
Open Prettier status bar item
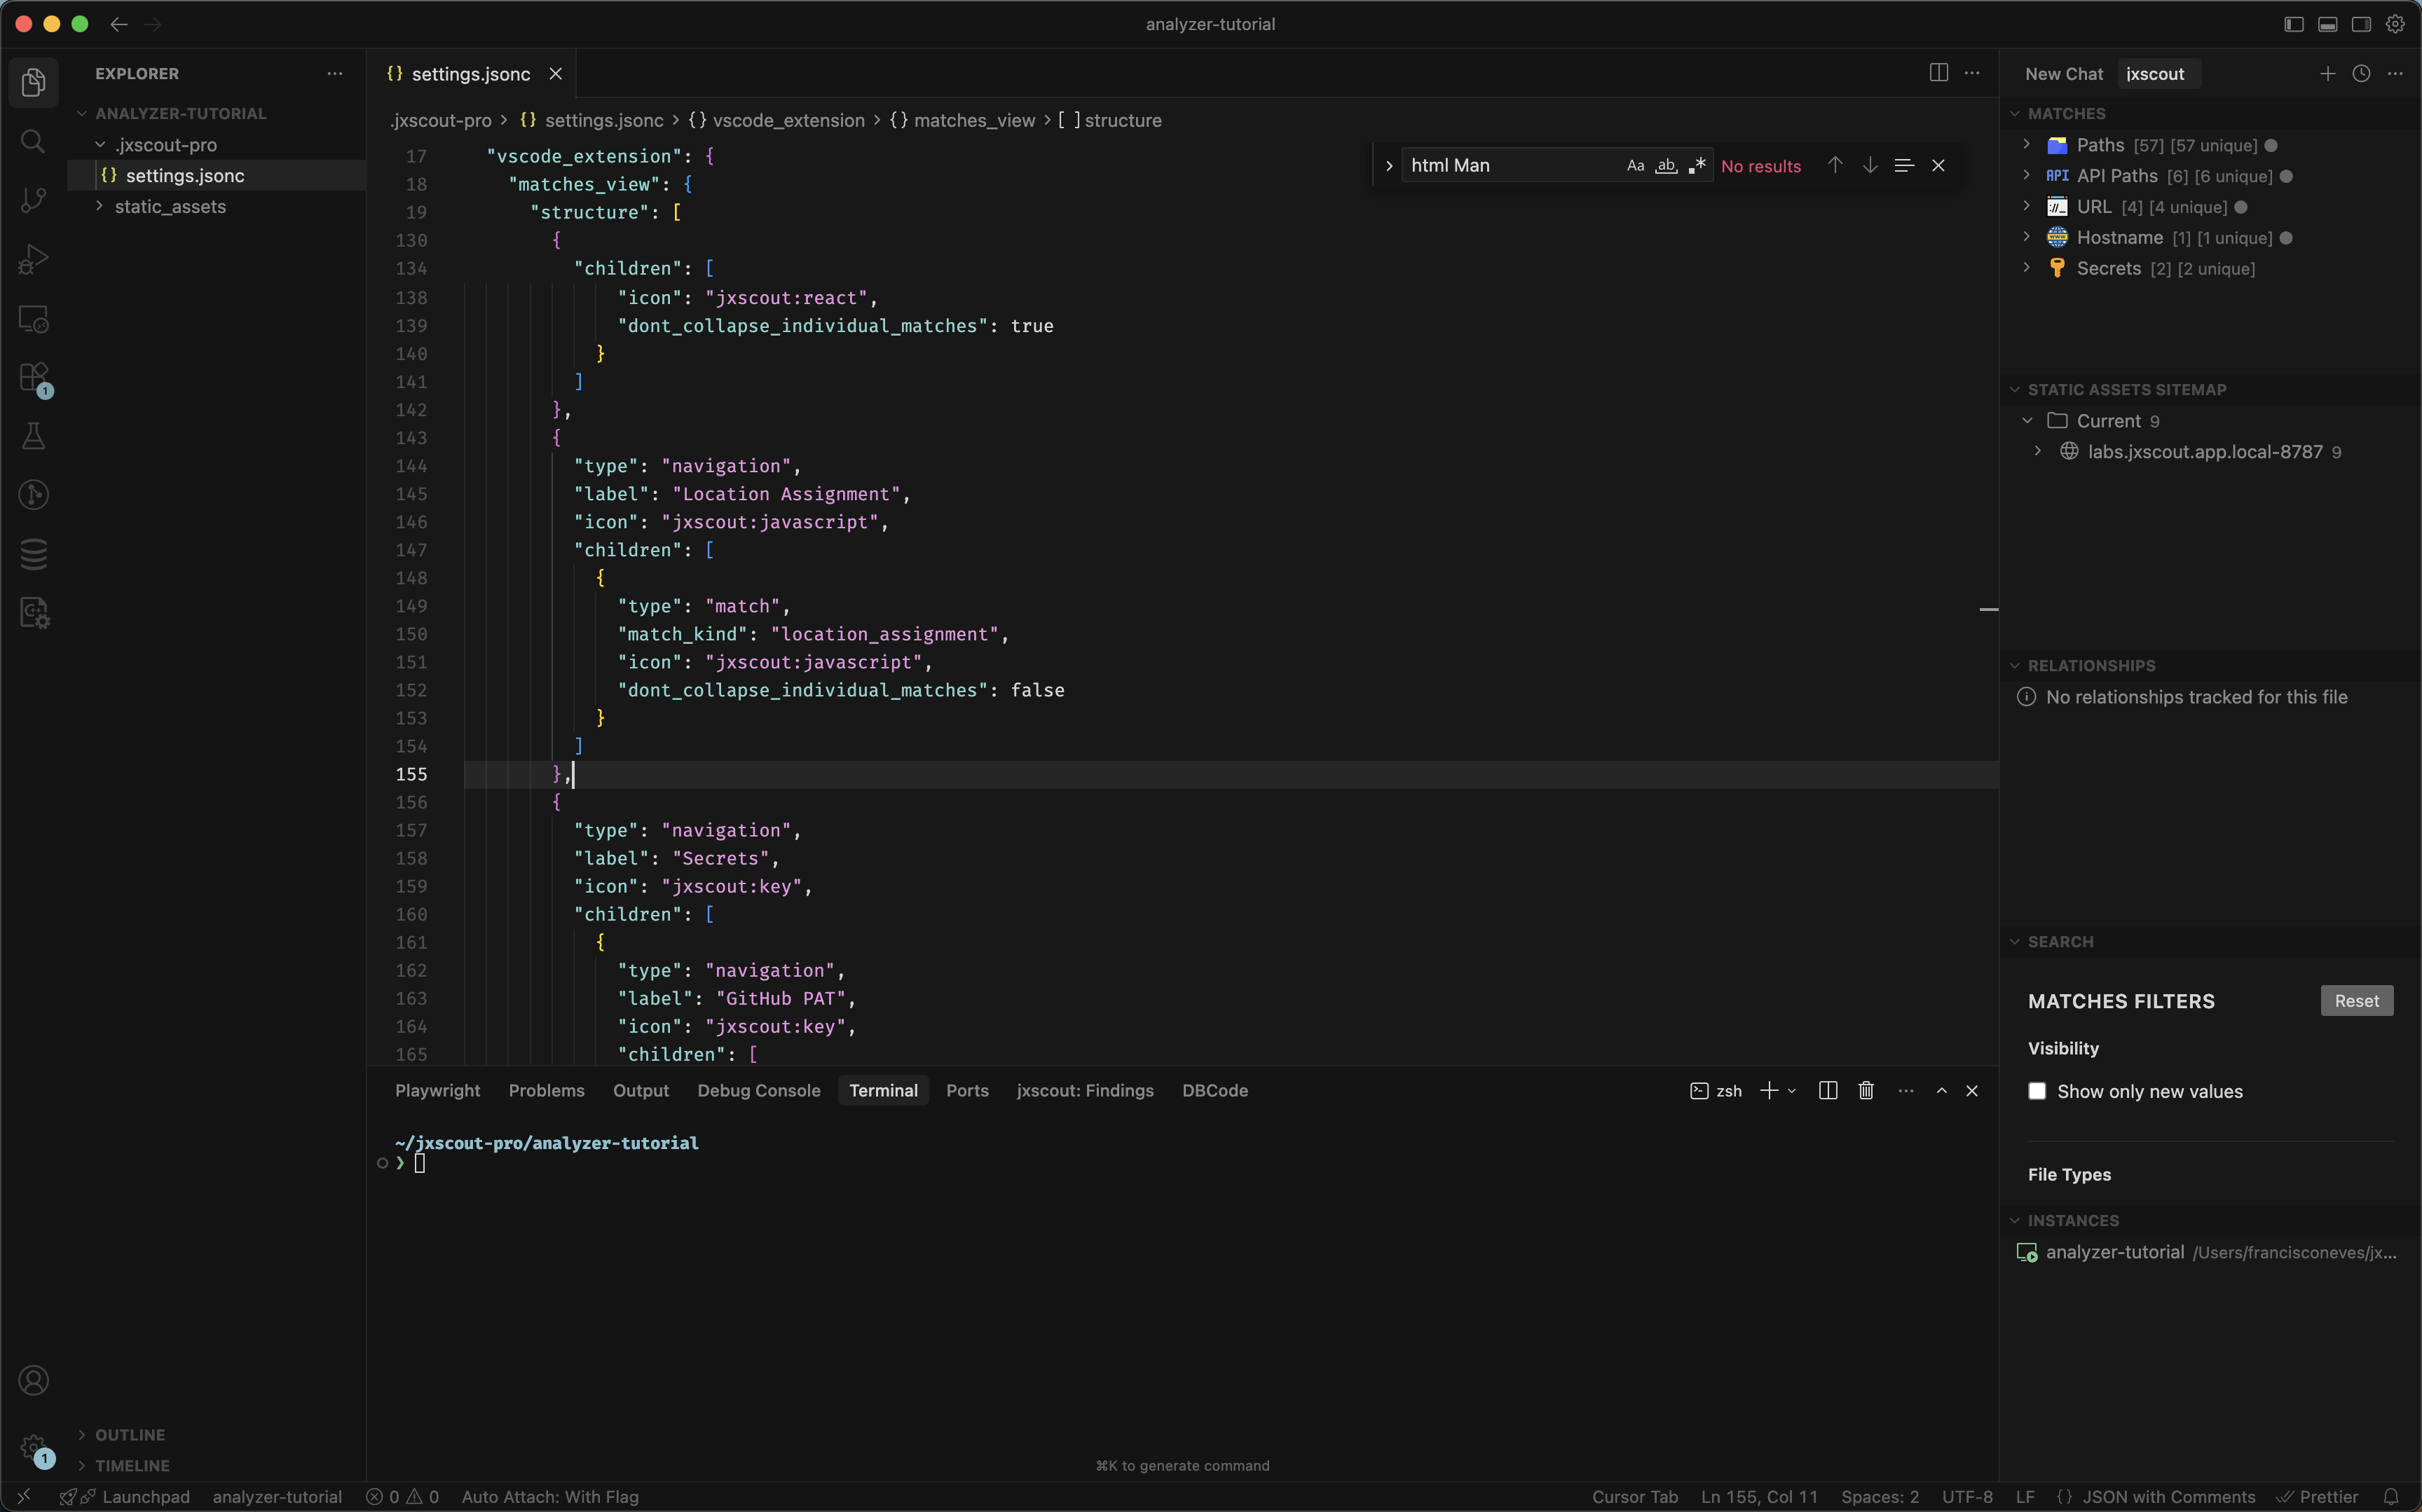pyautogui.click(x=2318, y=1497)
